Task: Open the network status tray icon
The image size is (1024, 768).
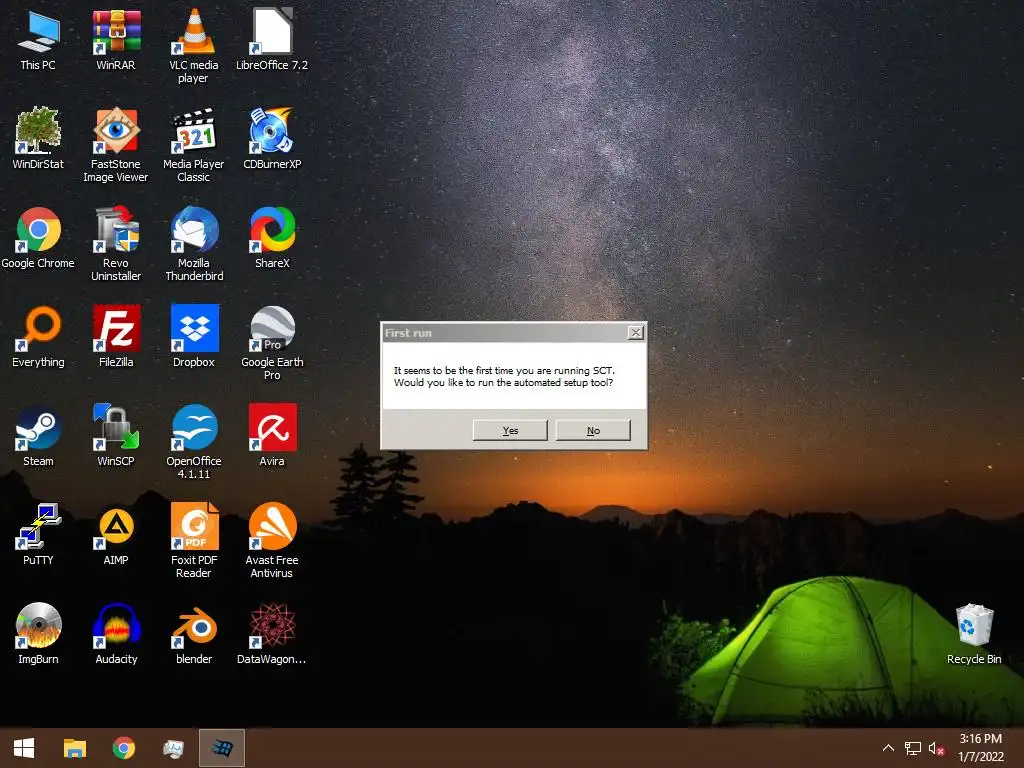Action: pyautogui.click(x=912, y=748)
